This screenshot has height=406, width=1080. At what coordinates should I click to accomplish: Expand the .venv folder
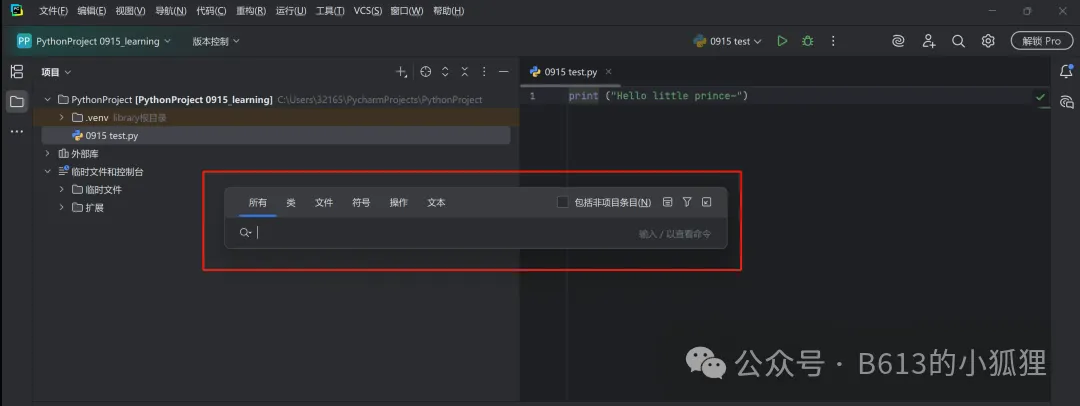pos(61,118)
